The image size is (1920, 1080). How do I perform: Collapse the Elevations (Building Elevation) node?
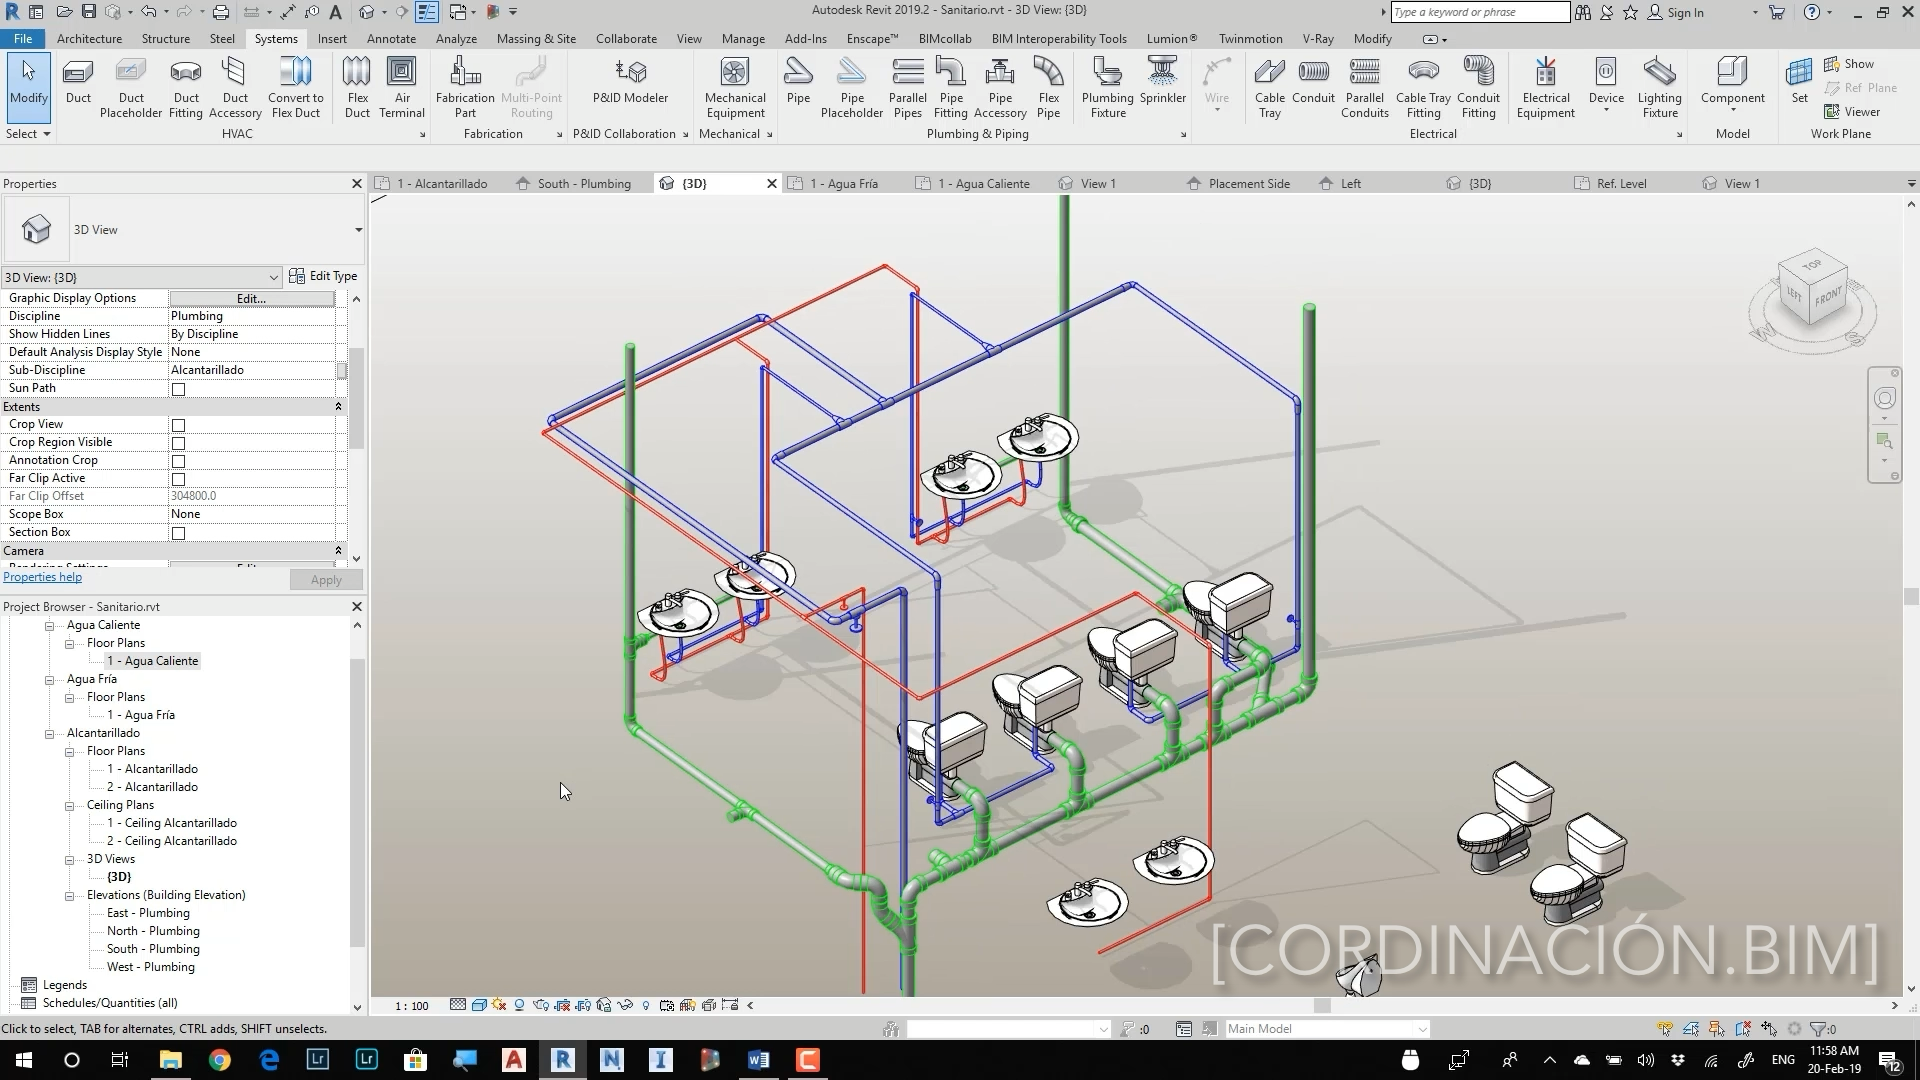coord(70,896)
